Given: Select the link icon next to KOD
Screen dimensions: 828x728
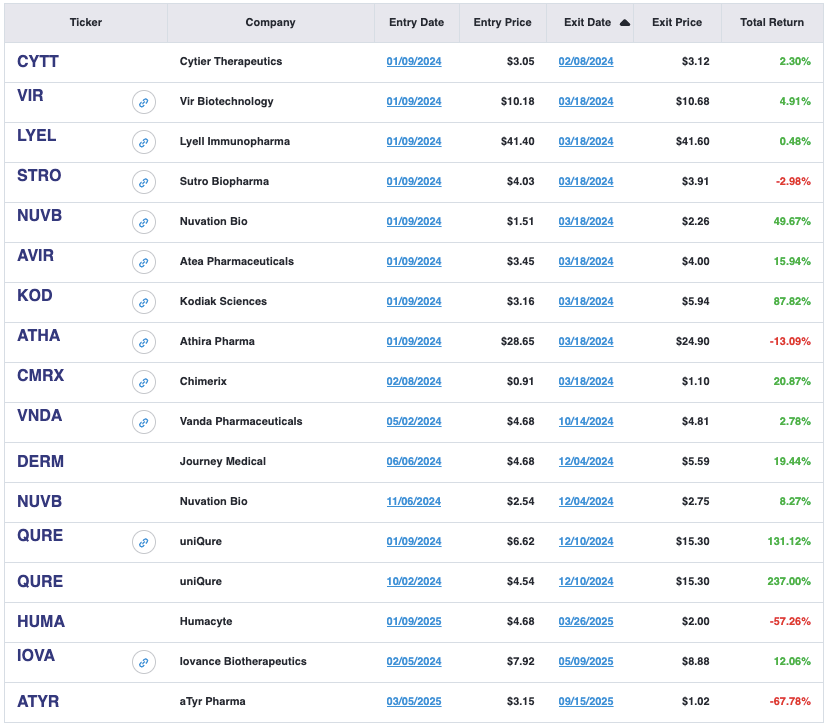Looking at the screenshot, I should coord(144,302).
